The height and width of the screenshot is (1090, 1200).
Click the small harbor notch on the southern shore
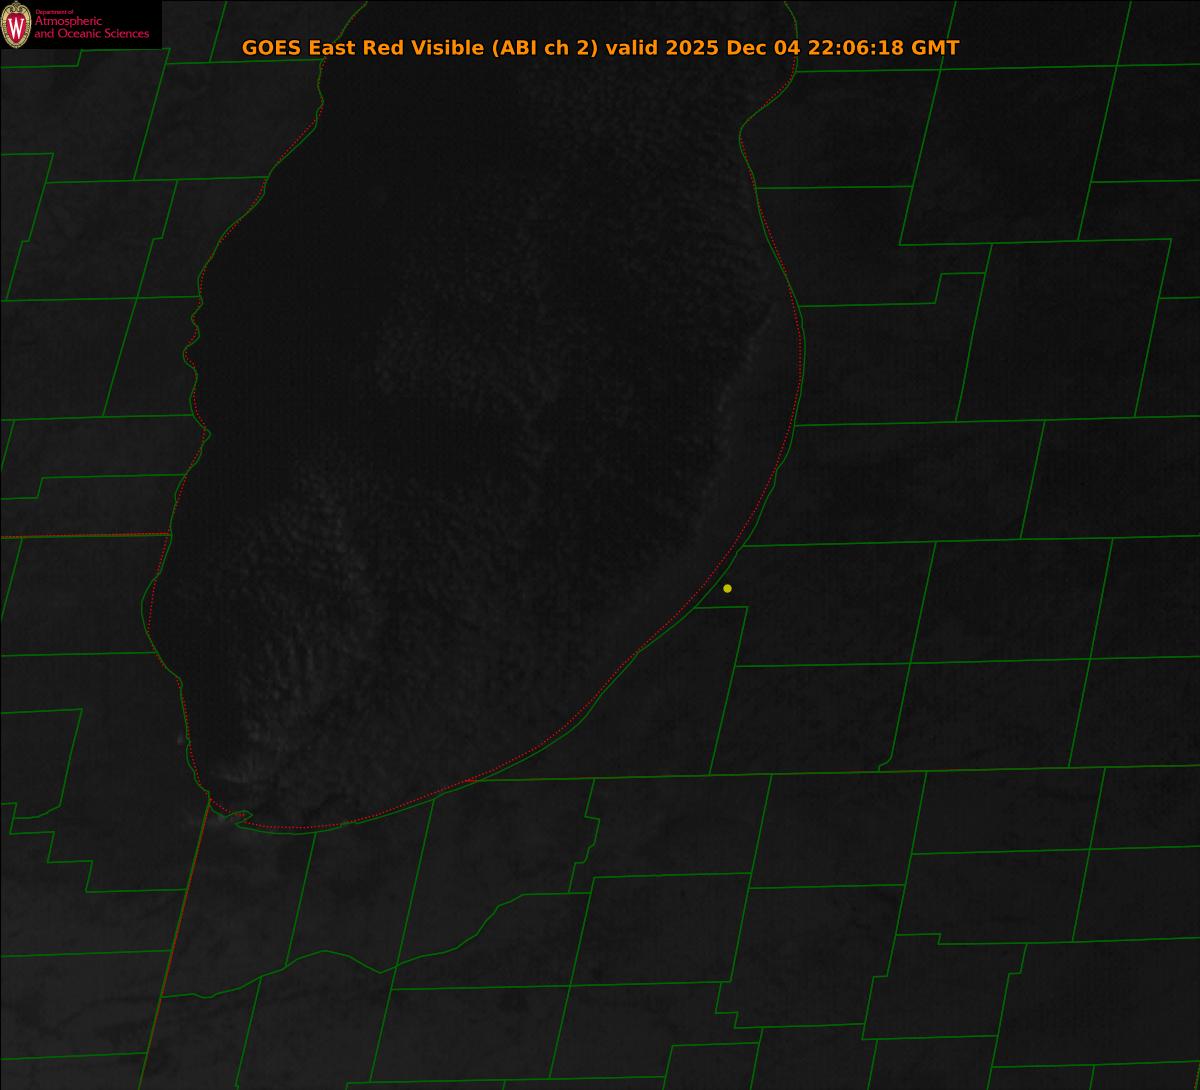tap(240, 818)
